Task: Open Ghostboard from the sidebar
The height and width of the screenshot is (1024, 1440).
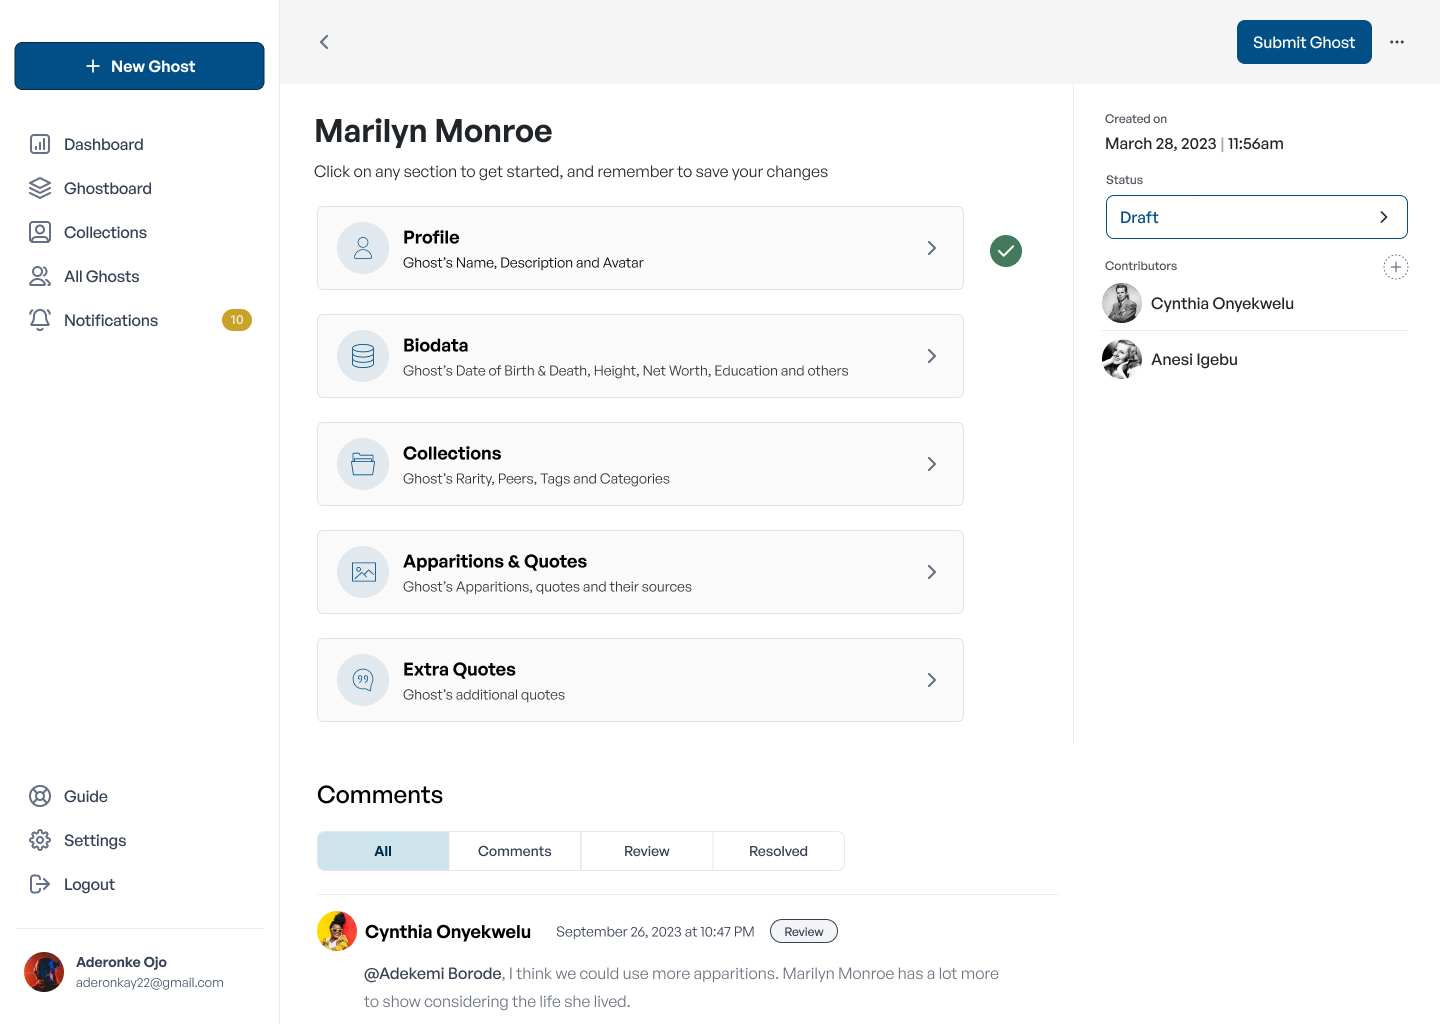Action: pos(108,188)
